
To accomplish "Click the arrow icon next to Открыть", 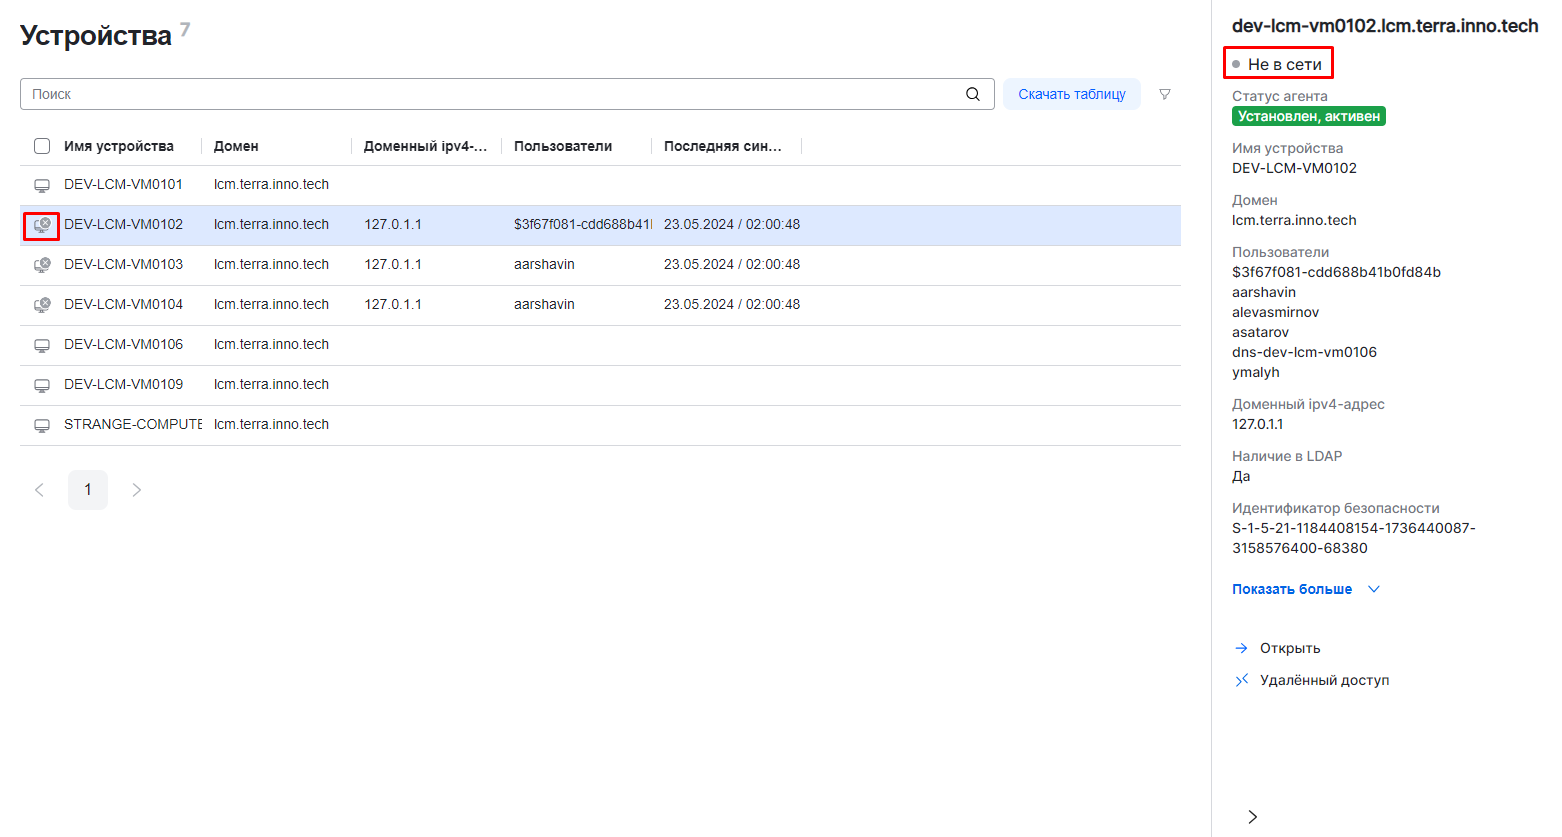I will tap(1241, 648).
